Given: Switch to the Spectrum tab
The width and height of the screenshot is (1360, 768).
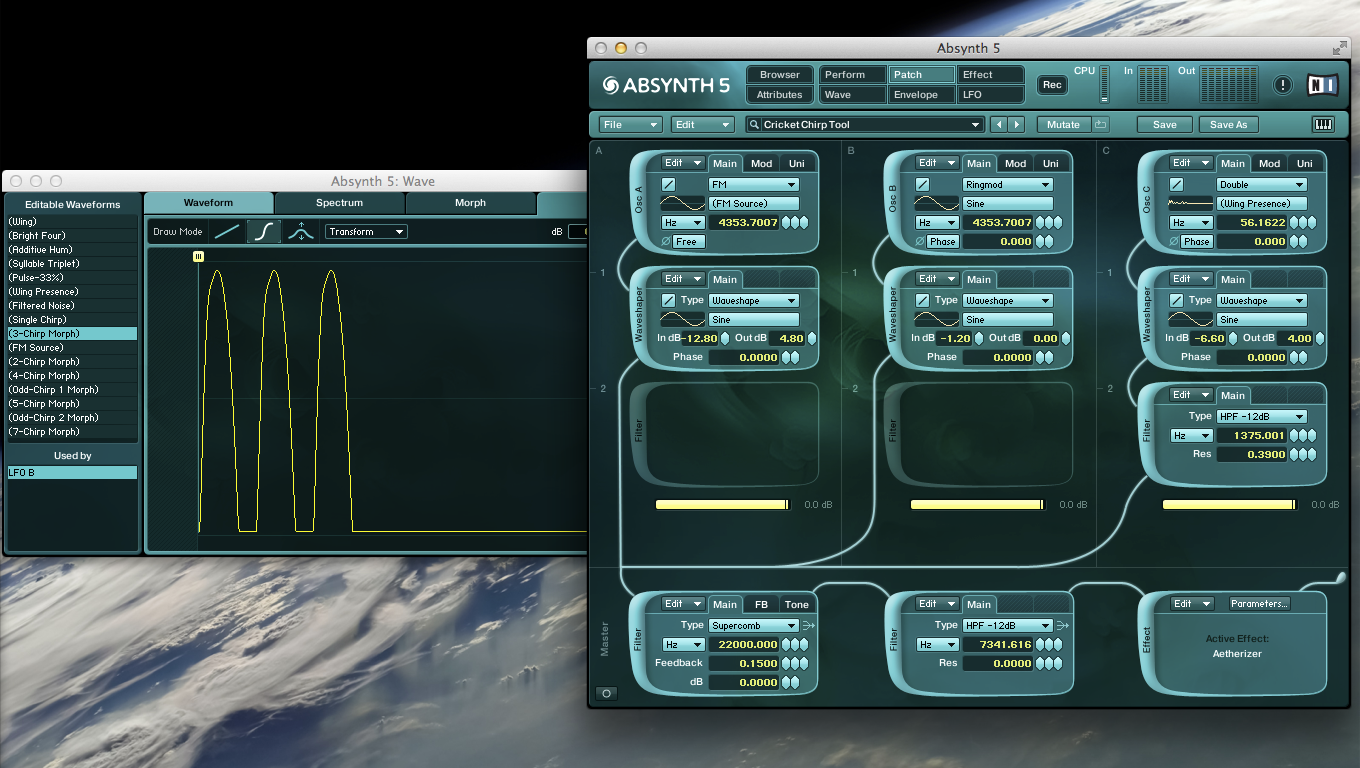Looking at the screenshot, I should (x=340, y=203).
